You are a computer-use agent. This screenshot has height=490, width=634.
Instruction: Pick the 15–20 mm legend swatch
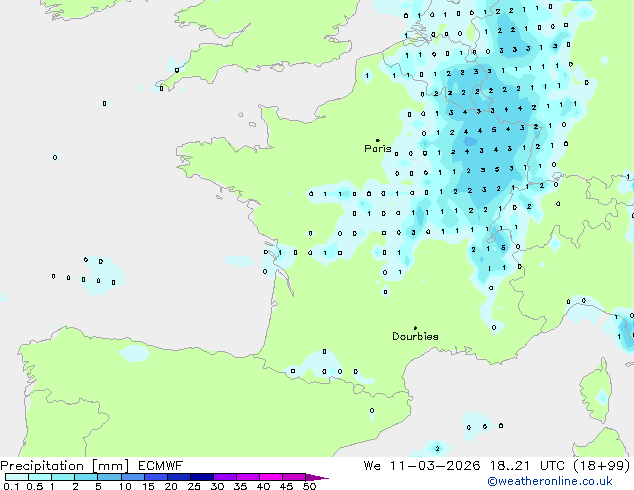click(155, 477)
